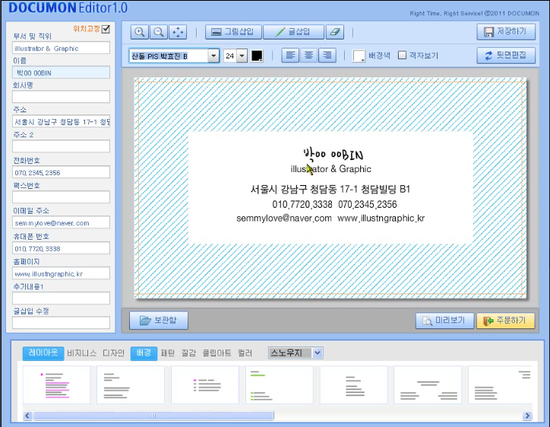
Task: Open the black text color swatch
Action: click(x=257, y=56)
